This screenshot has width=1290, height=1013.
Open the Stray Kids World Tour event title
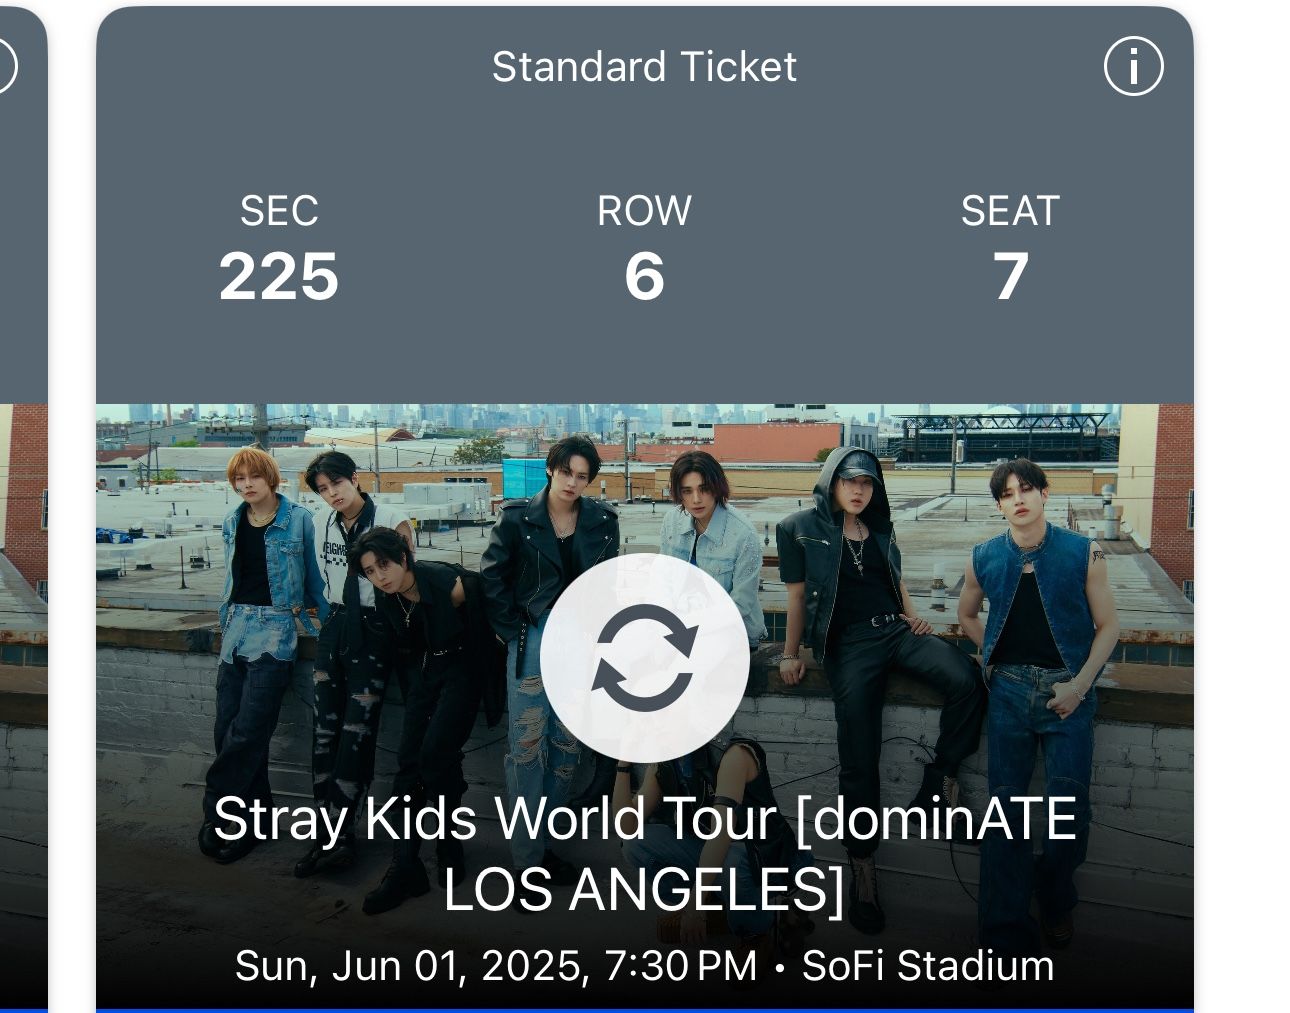tap(644, 819)
